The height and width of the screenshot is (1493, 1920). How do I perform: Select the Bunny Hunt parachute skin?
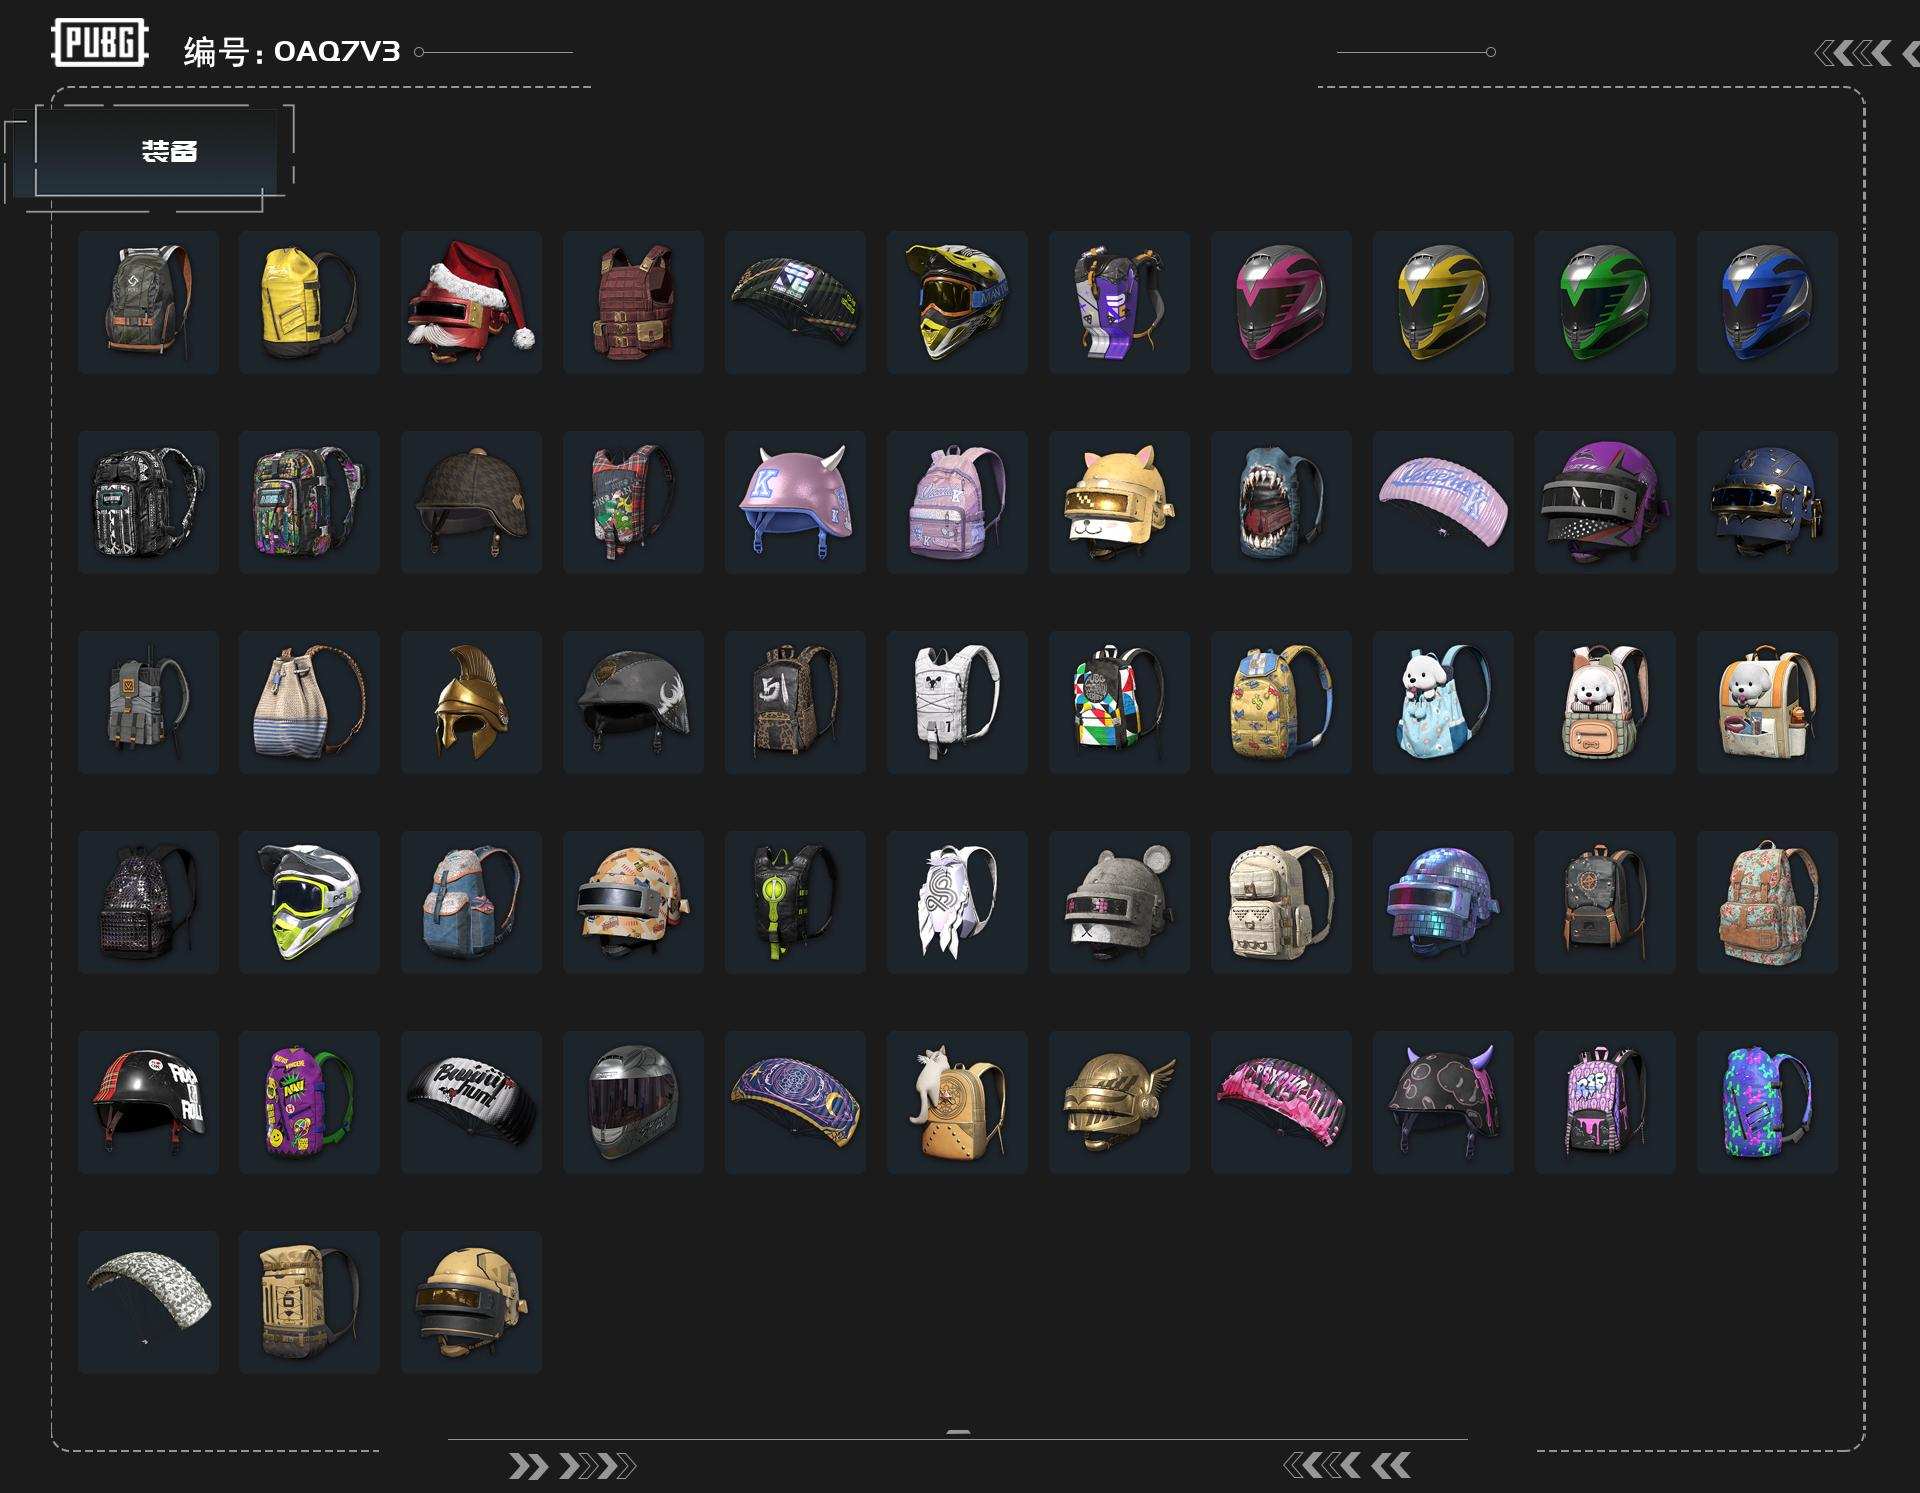click(471, 1102)
